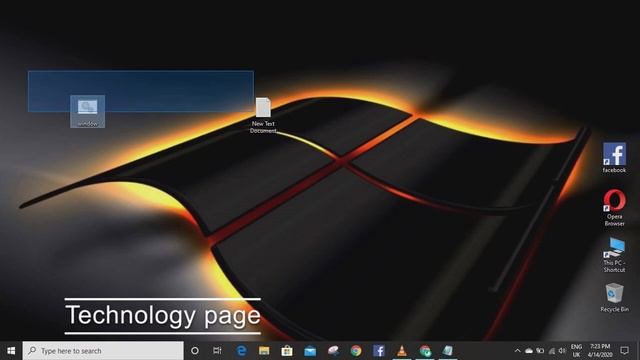This screenshot has width=640, height=360.
Task: Open the Mail app on the taskbar
Action: click(310, 351)
